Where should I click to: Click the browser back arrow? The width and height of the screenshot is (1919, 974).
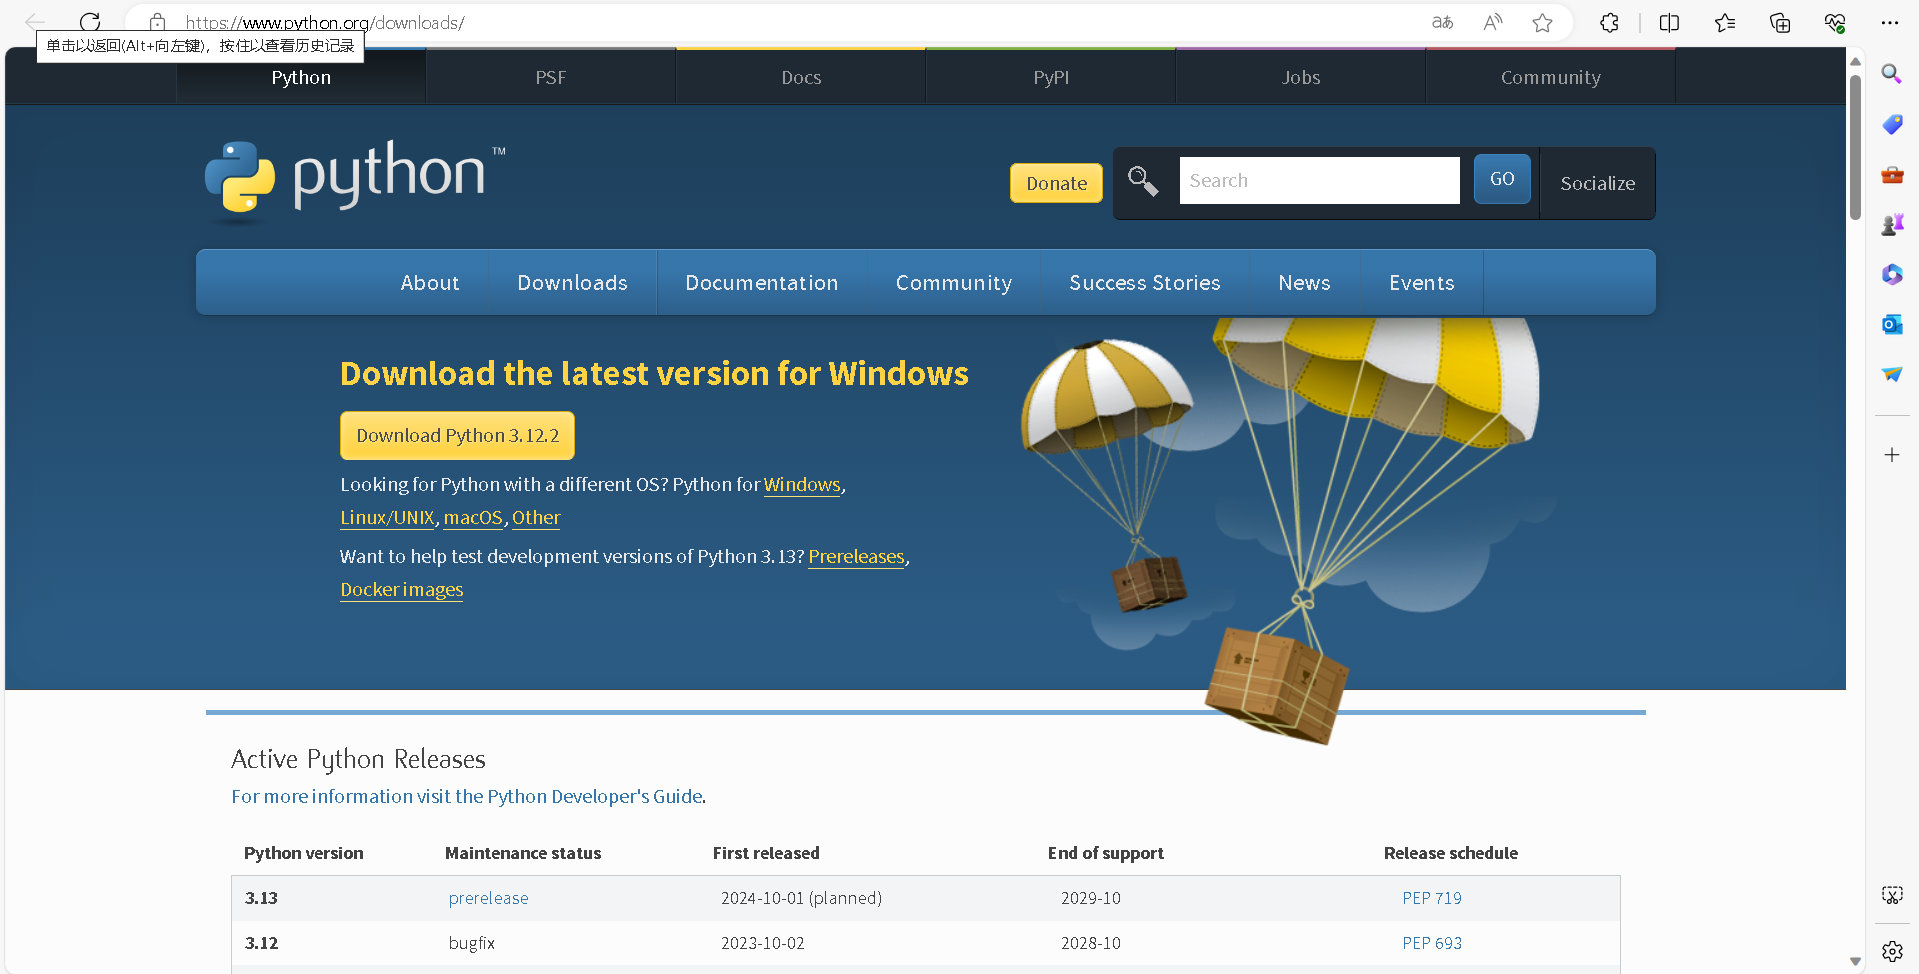pos(35,22)
